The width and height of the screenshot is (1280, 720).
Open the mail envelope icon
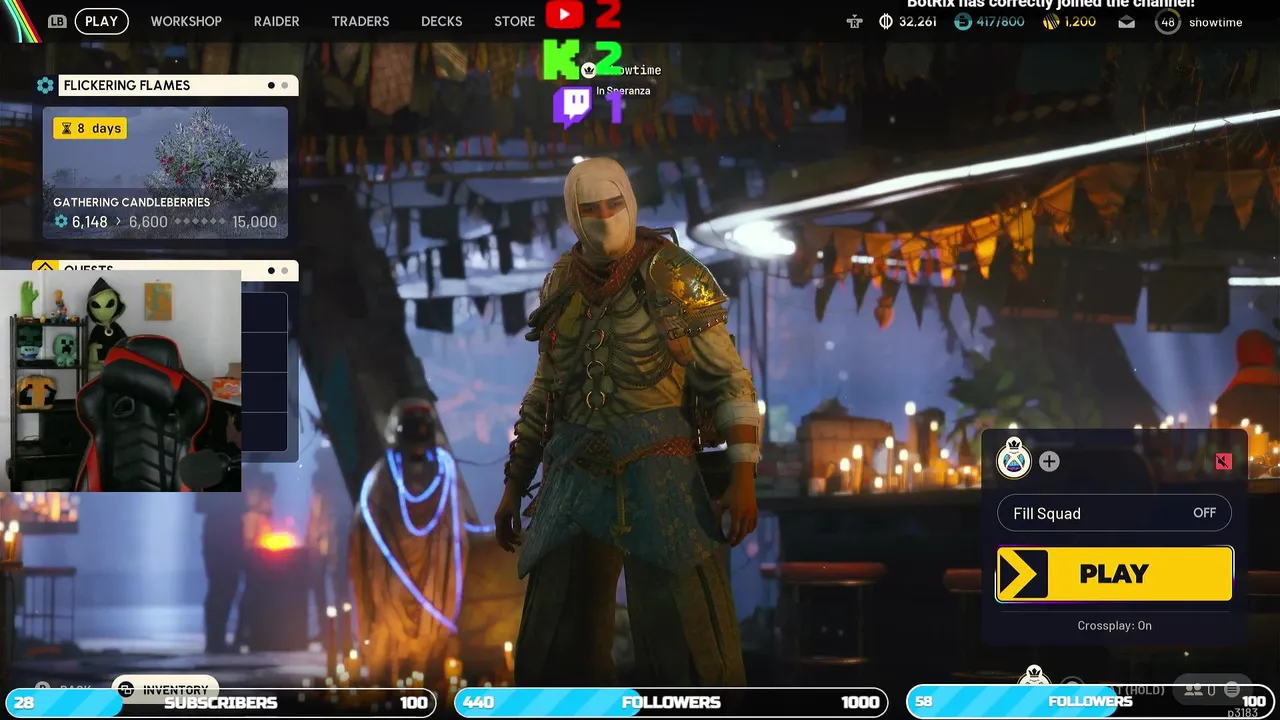click(x=1127, y=22)
